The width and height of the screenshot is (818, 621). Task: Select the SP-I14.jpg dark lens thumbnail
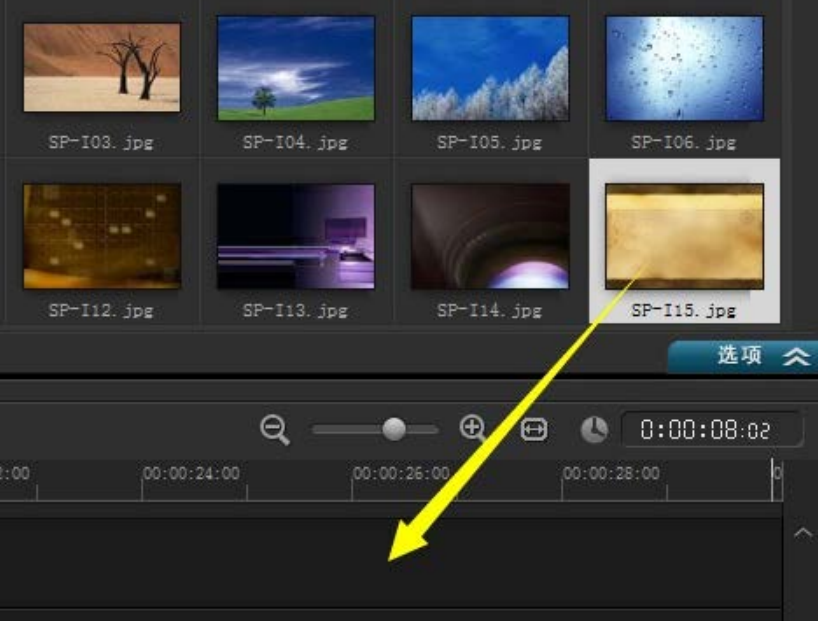coord(490,236)
